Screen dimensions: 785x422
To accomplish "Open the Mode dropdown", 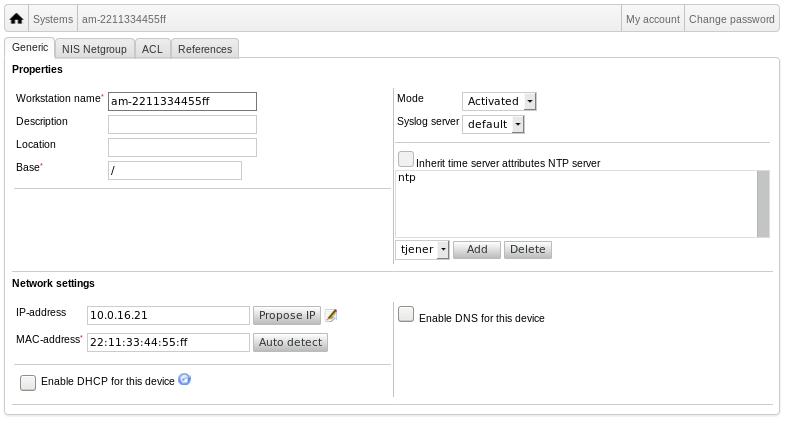I will (500, 101).
